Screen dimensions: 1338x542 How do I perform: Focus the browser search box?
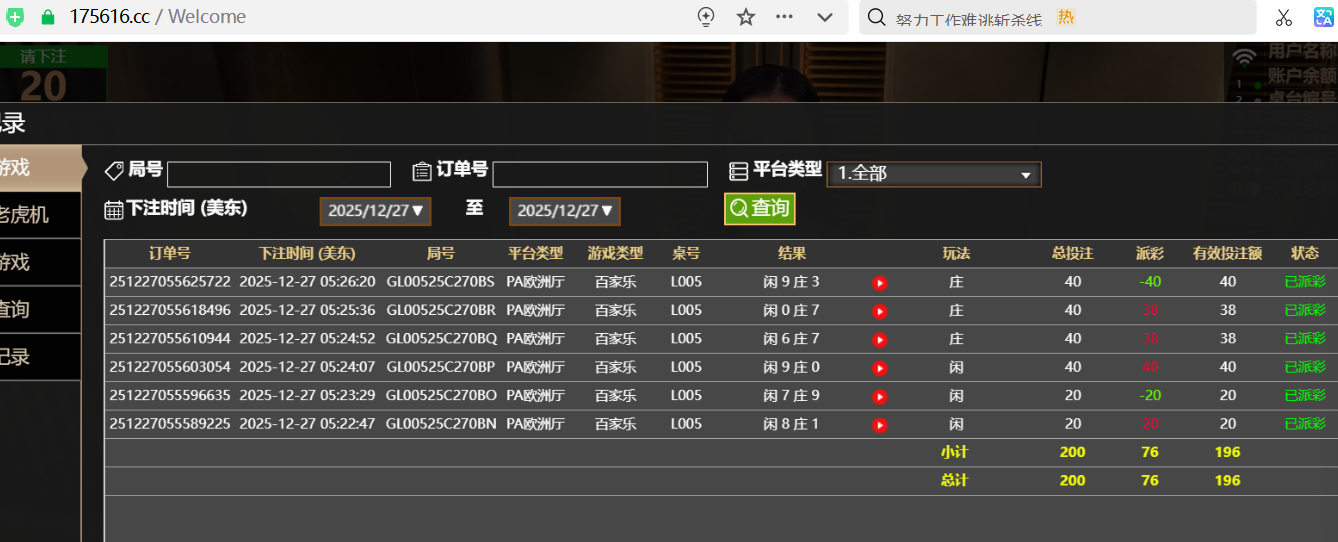(1057, 18)
